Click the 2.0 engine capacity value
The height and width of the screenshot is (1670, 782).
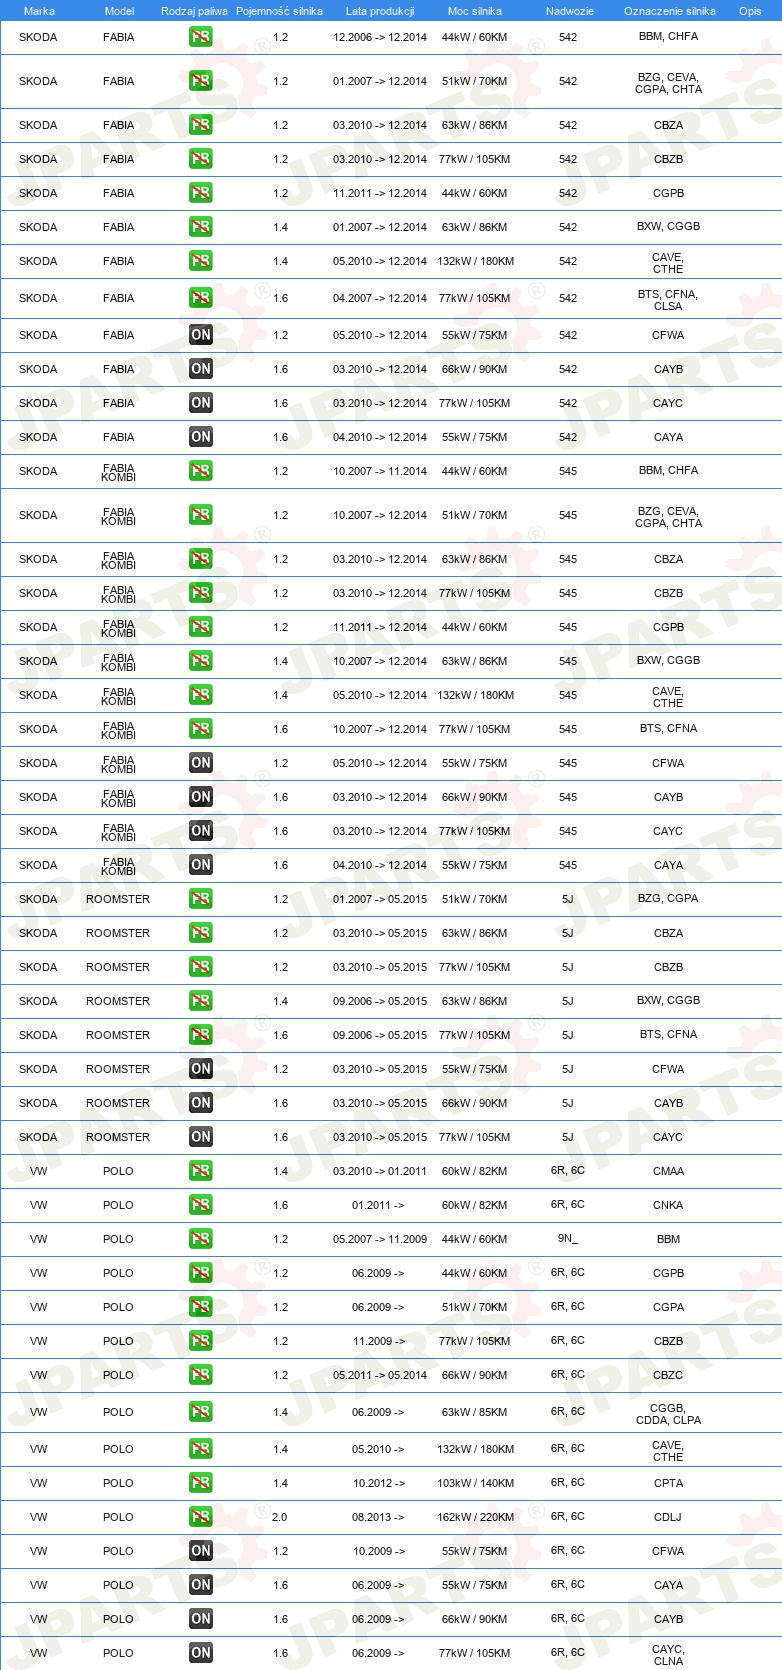click(x=279, y=1517)
